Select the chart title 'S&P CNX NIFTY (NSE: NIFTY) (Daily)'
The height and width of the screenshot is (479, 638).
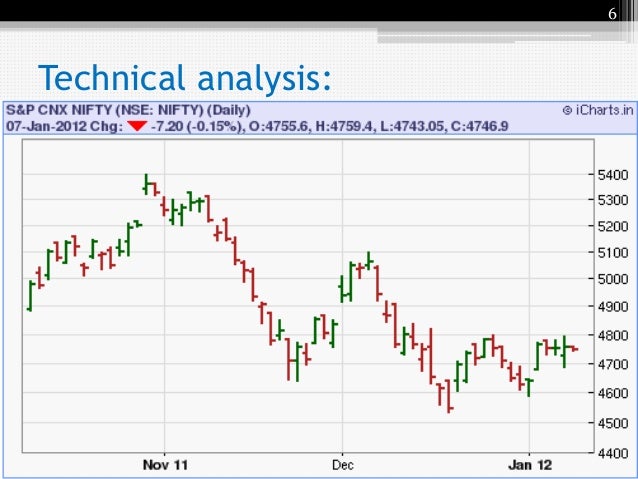128,110
